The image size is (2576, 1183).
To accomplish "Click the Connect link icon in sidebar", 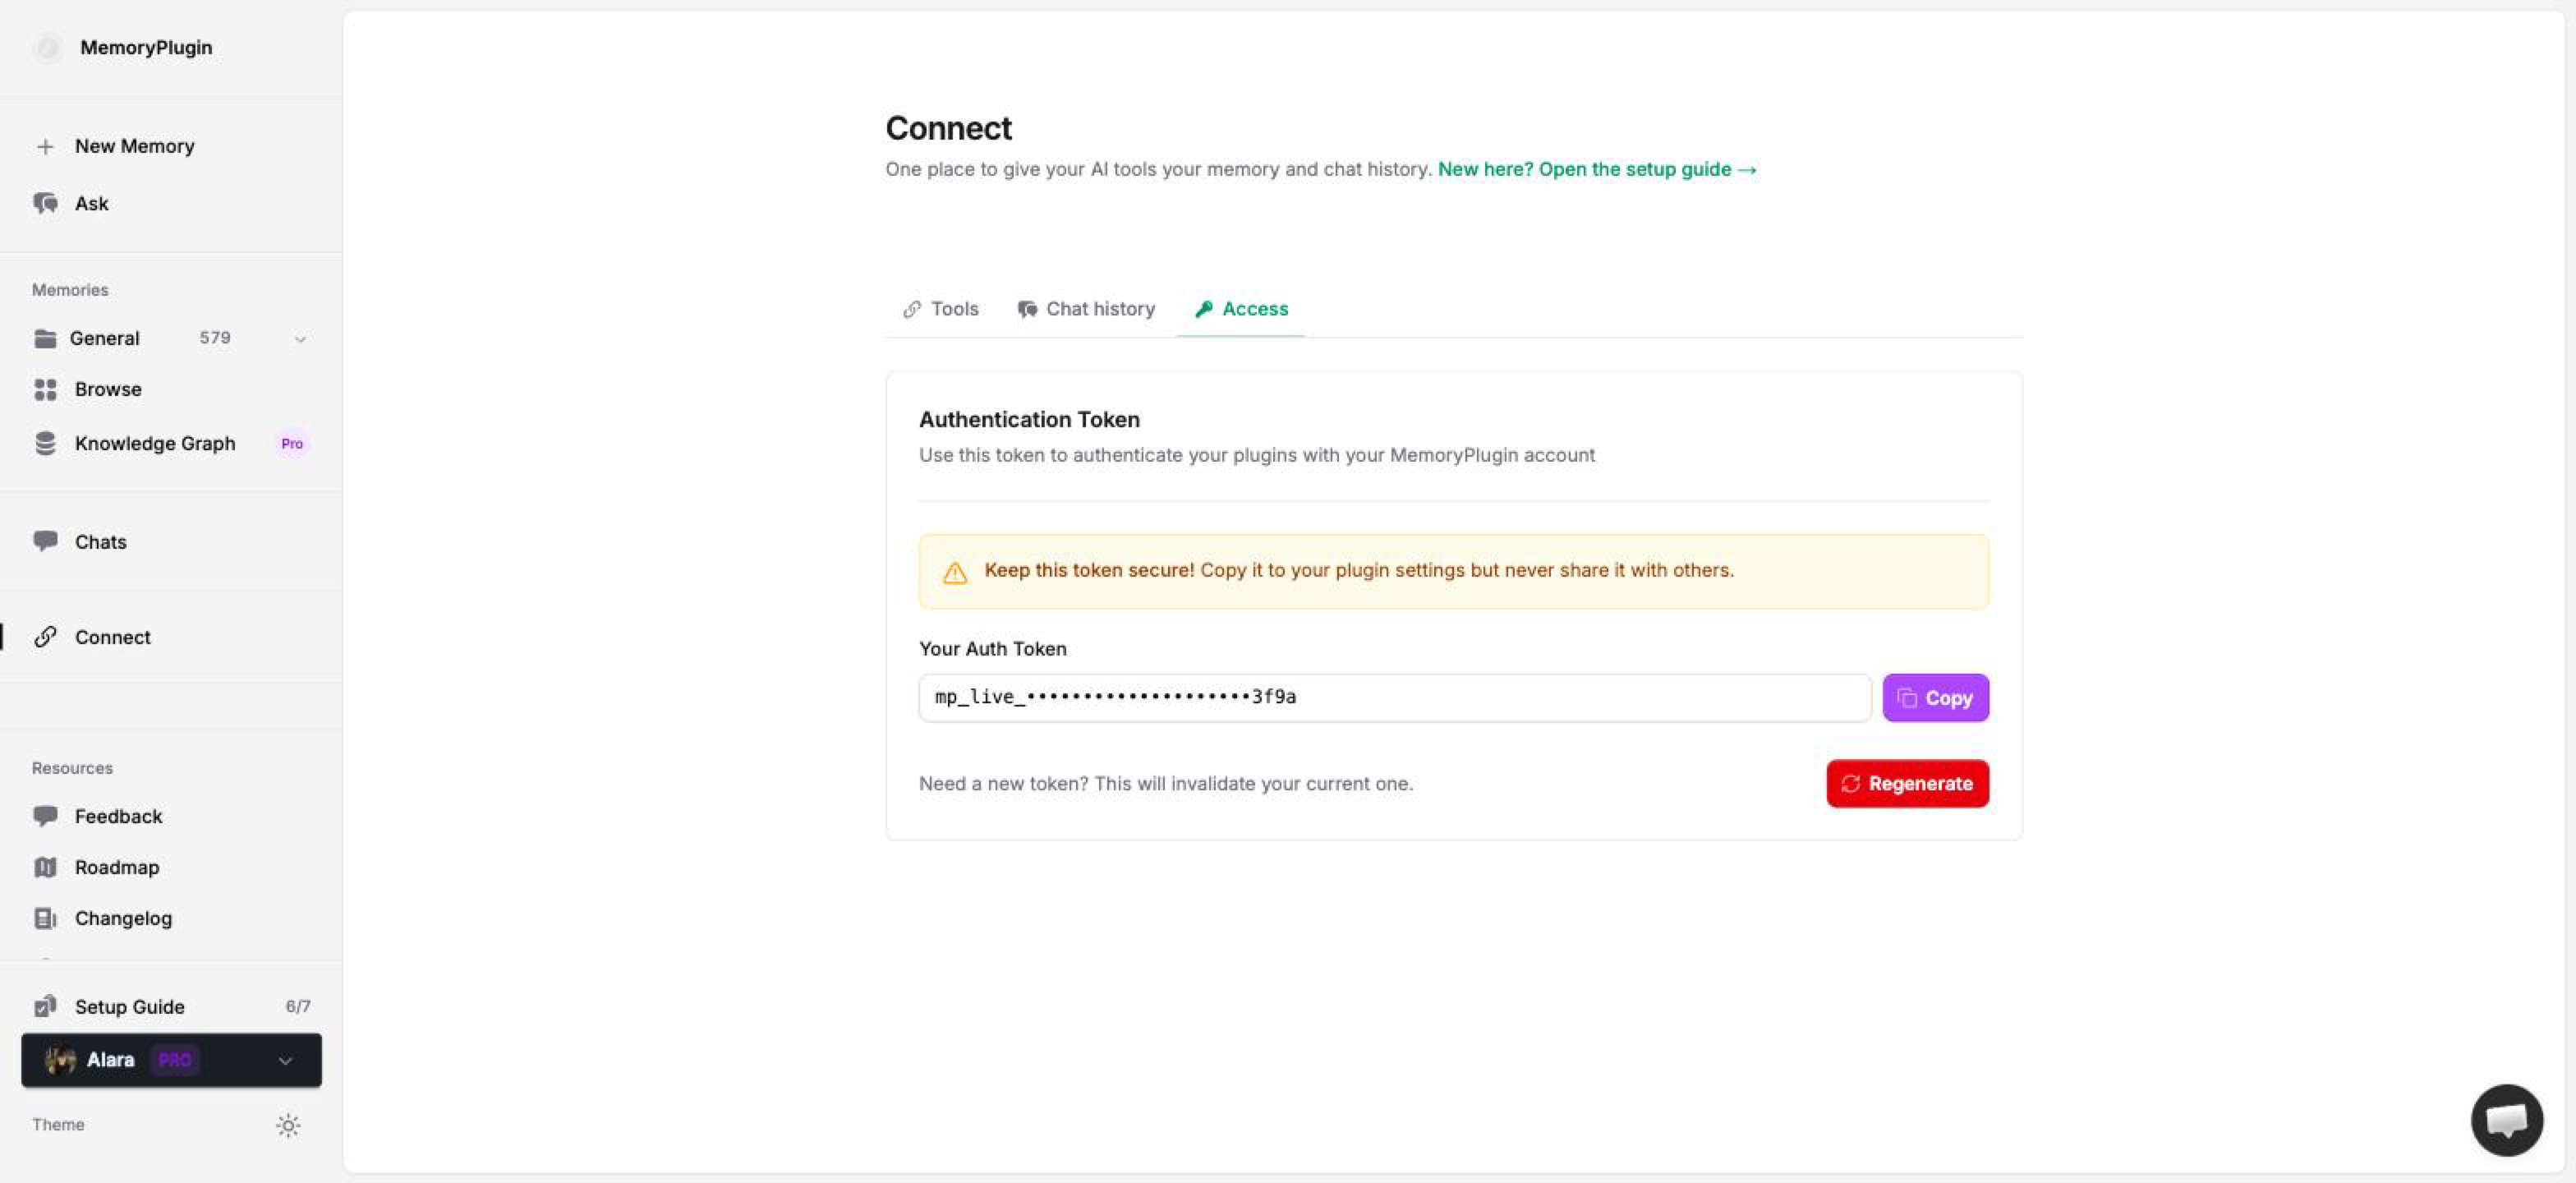I will point(45,637).
